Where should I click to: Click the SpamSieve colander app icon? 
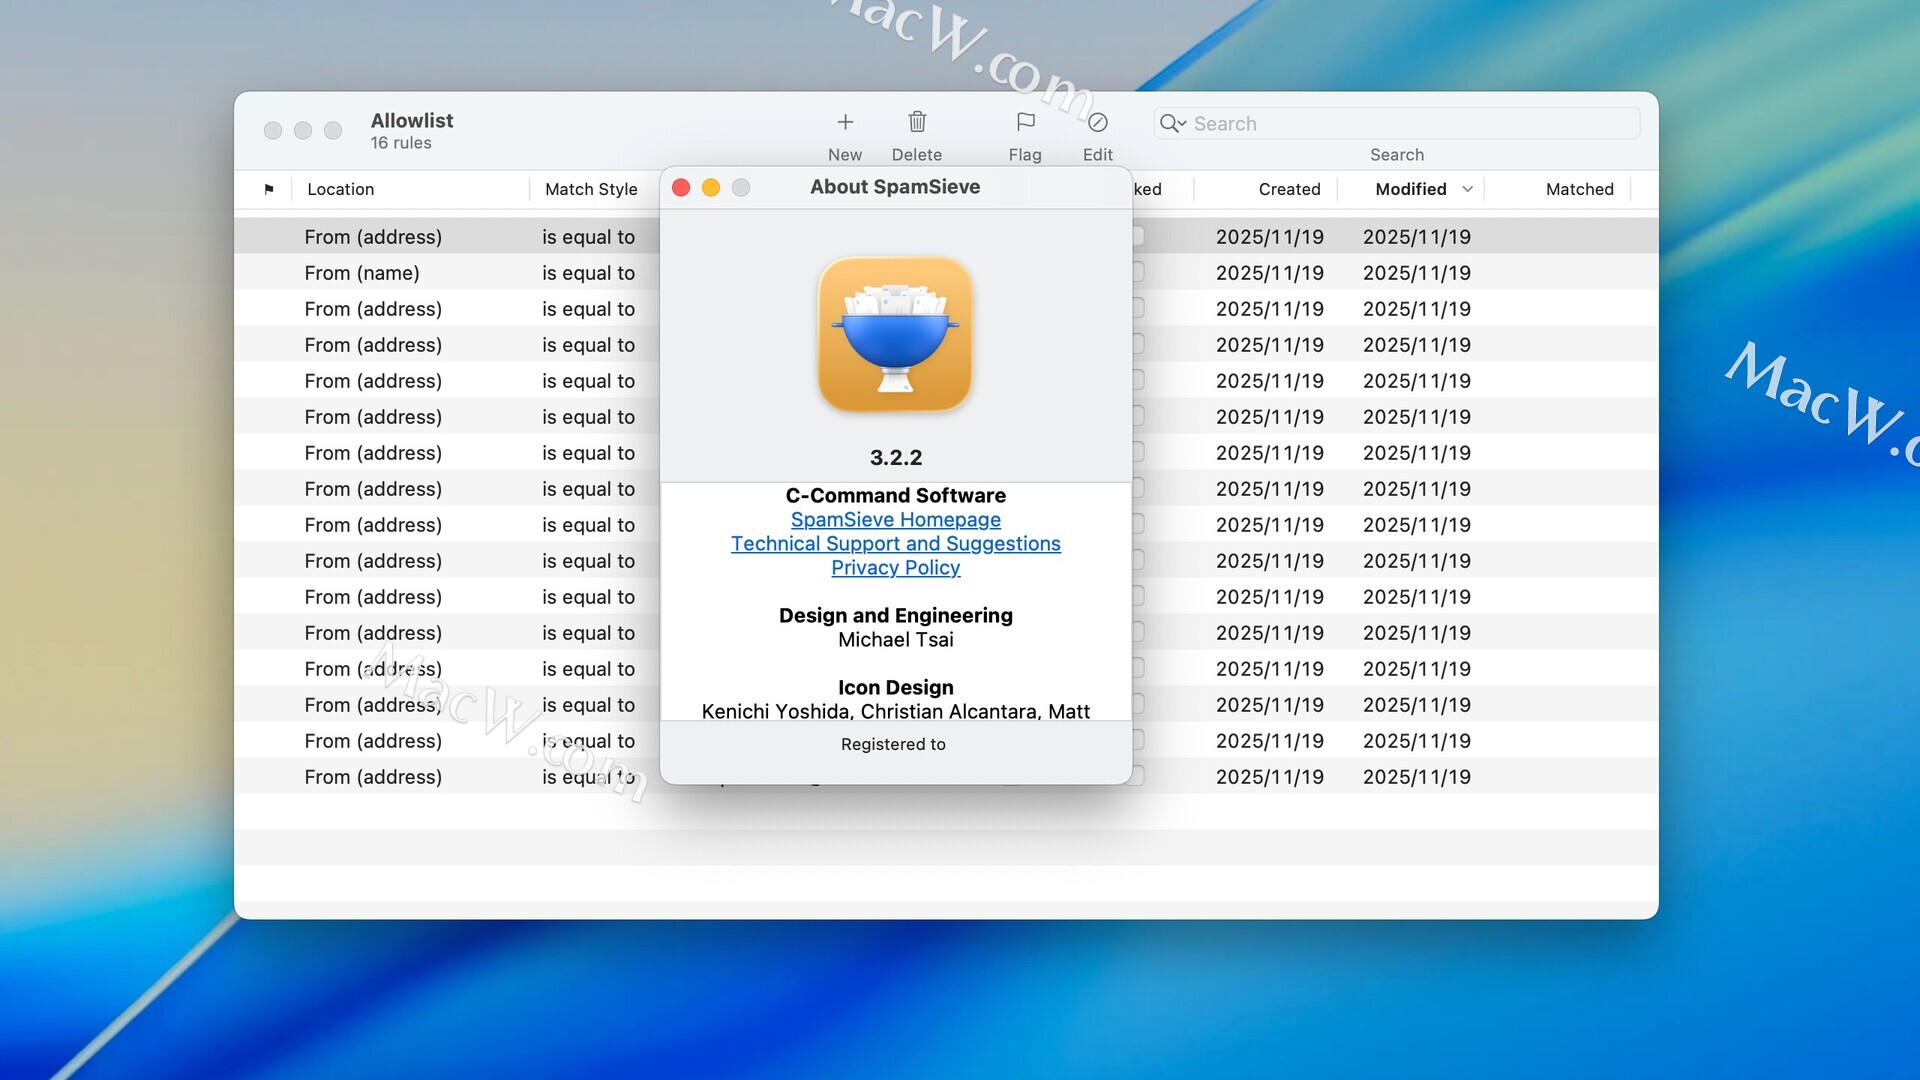(x=895, y=335)
